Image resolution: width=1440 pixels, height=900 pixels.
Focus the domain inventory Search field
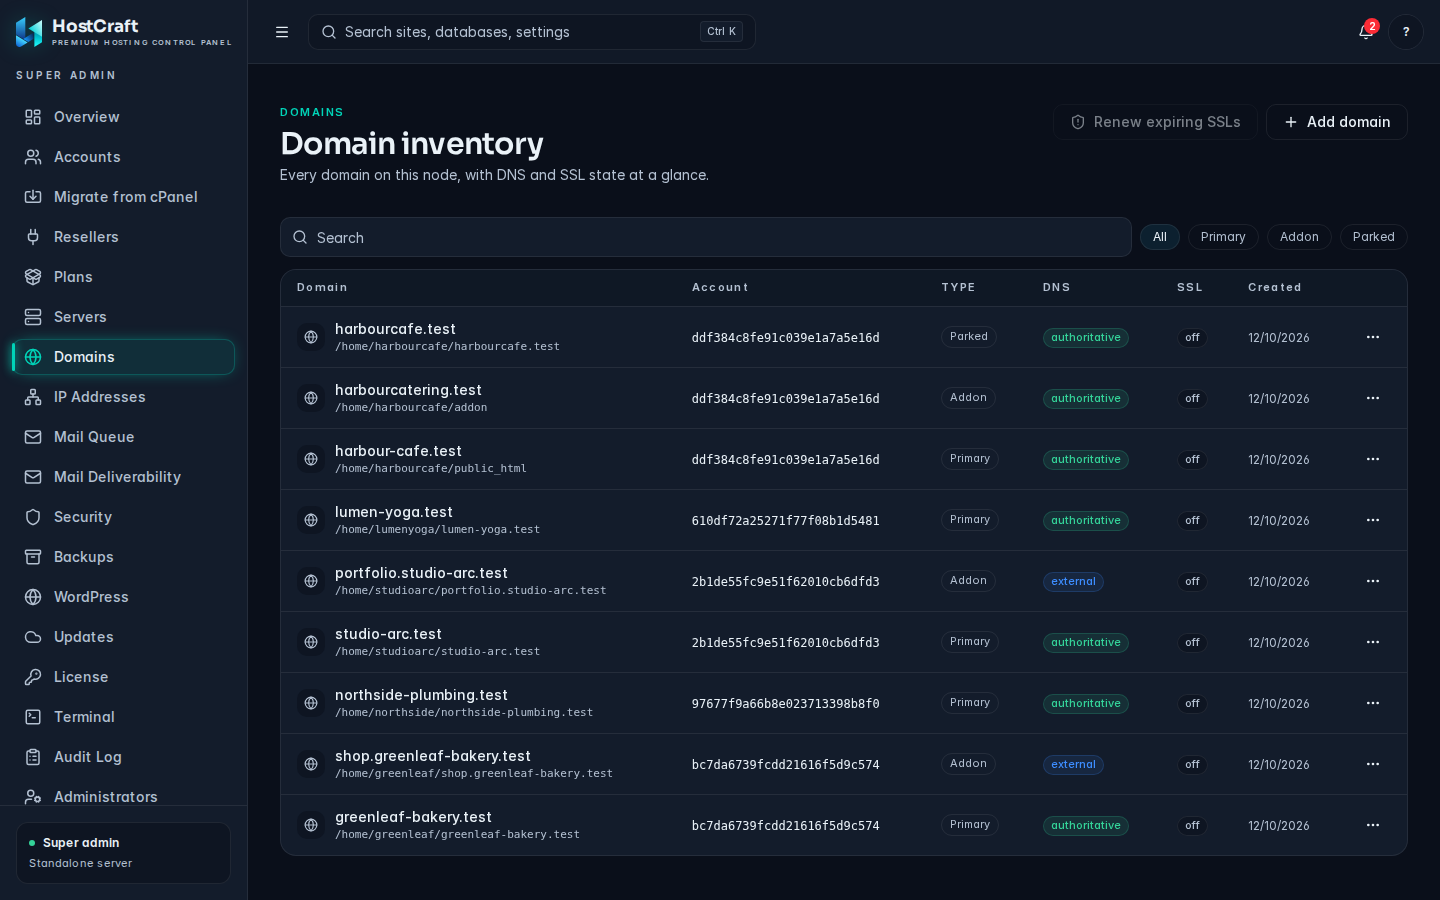tap(706, 237)
